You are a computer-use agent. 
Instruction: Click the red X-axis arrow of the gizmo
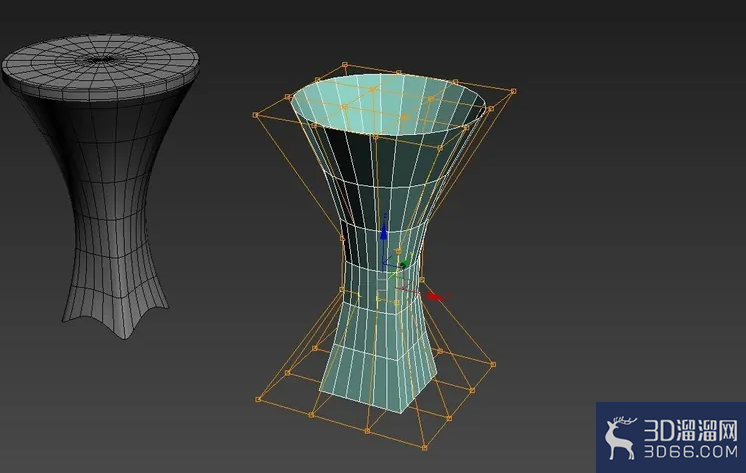click(434, 297)
